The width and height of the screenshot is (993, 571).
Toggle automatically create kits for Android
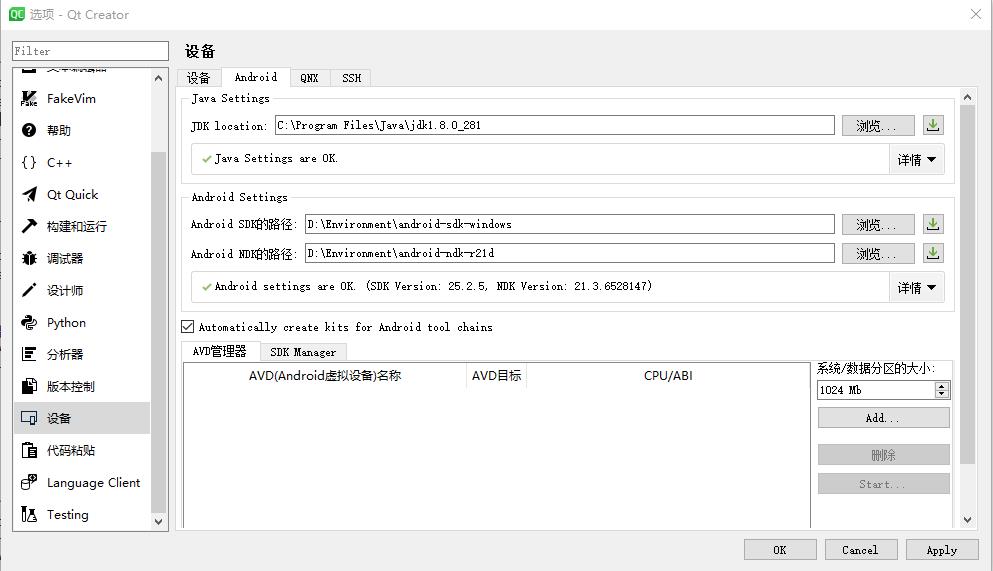[187, 327]
